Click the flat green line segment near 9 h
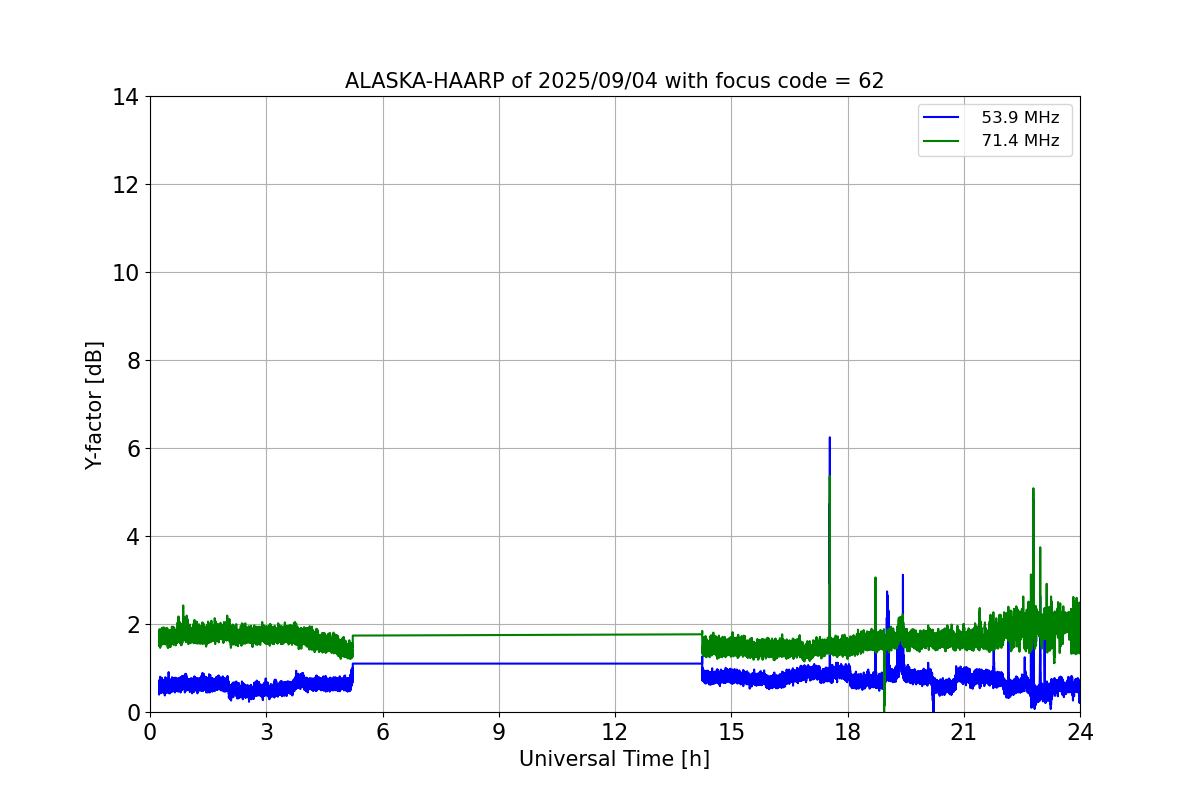1200x800 pixels. 499,634
